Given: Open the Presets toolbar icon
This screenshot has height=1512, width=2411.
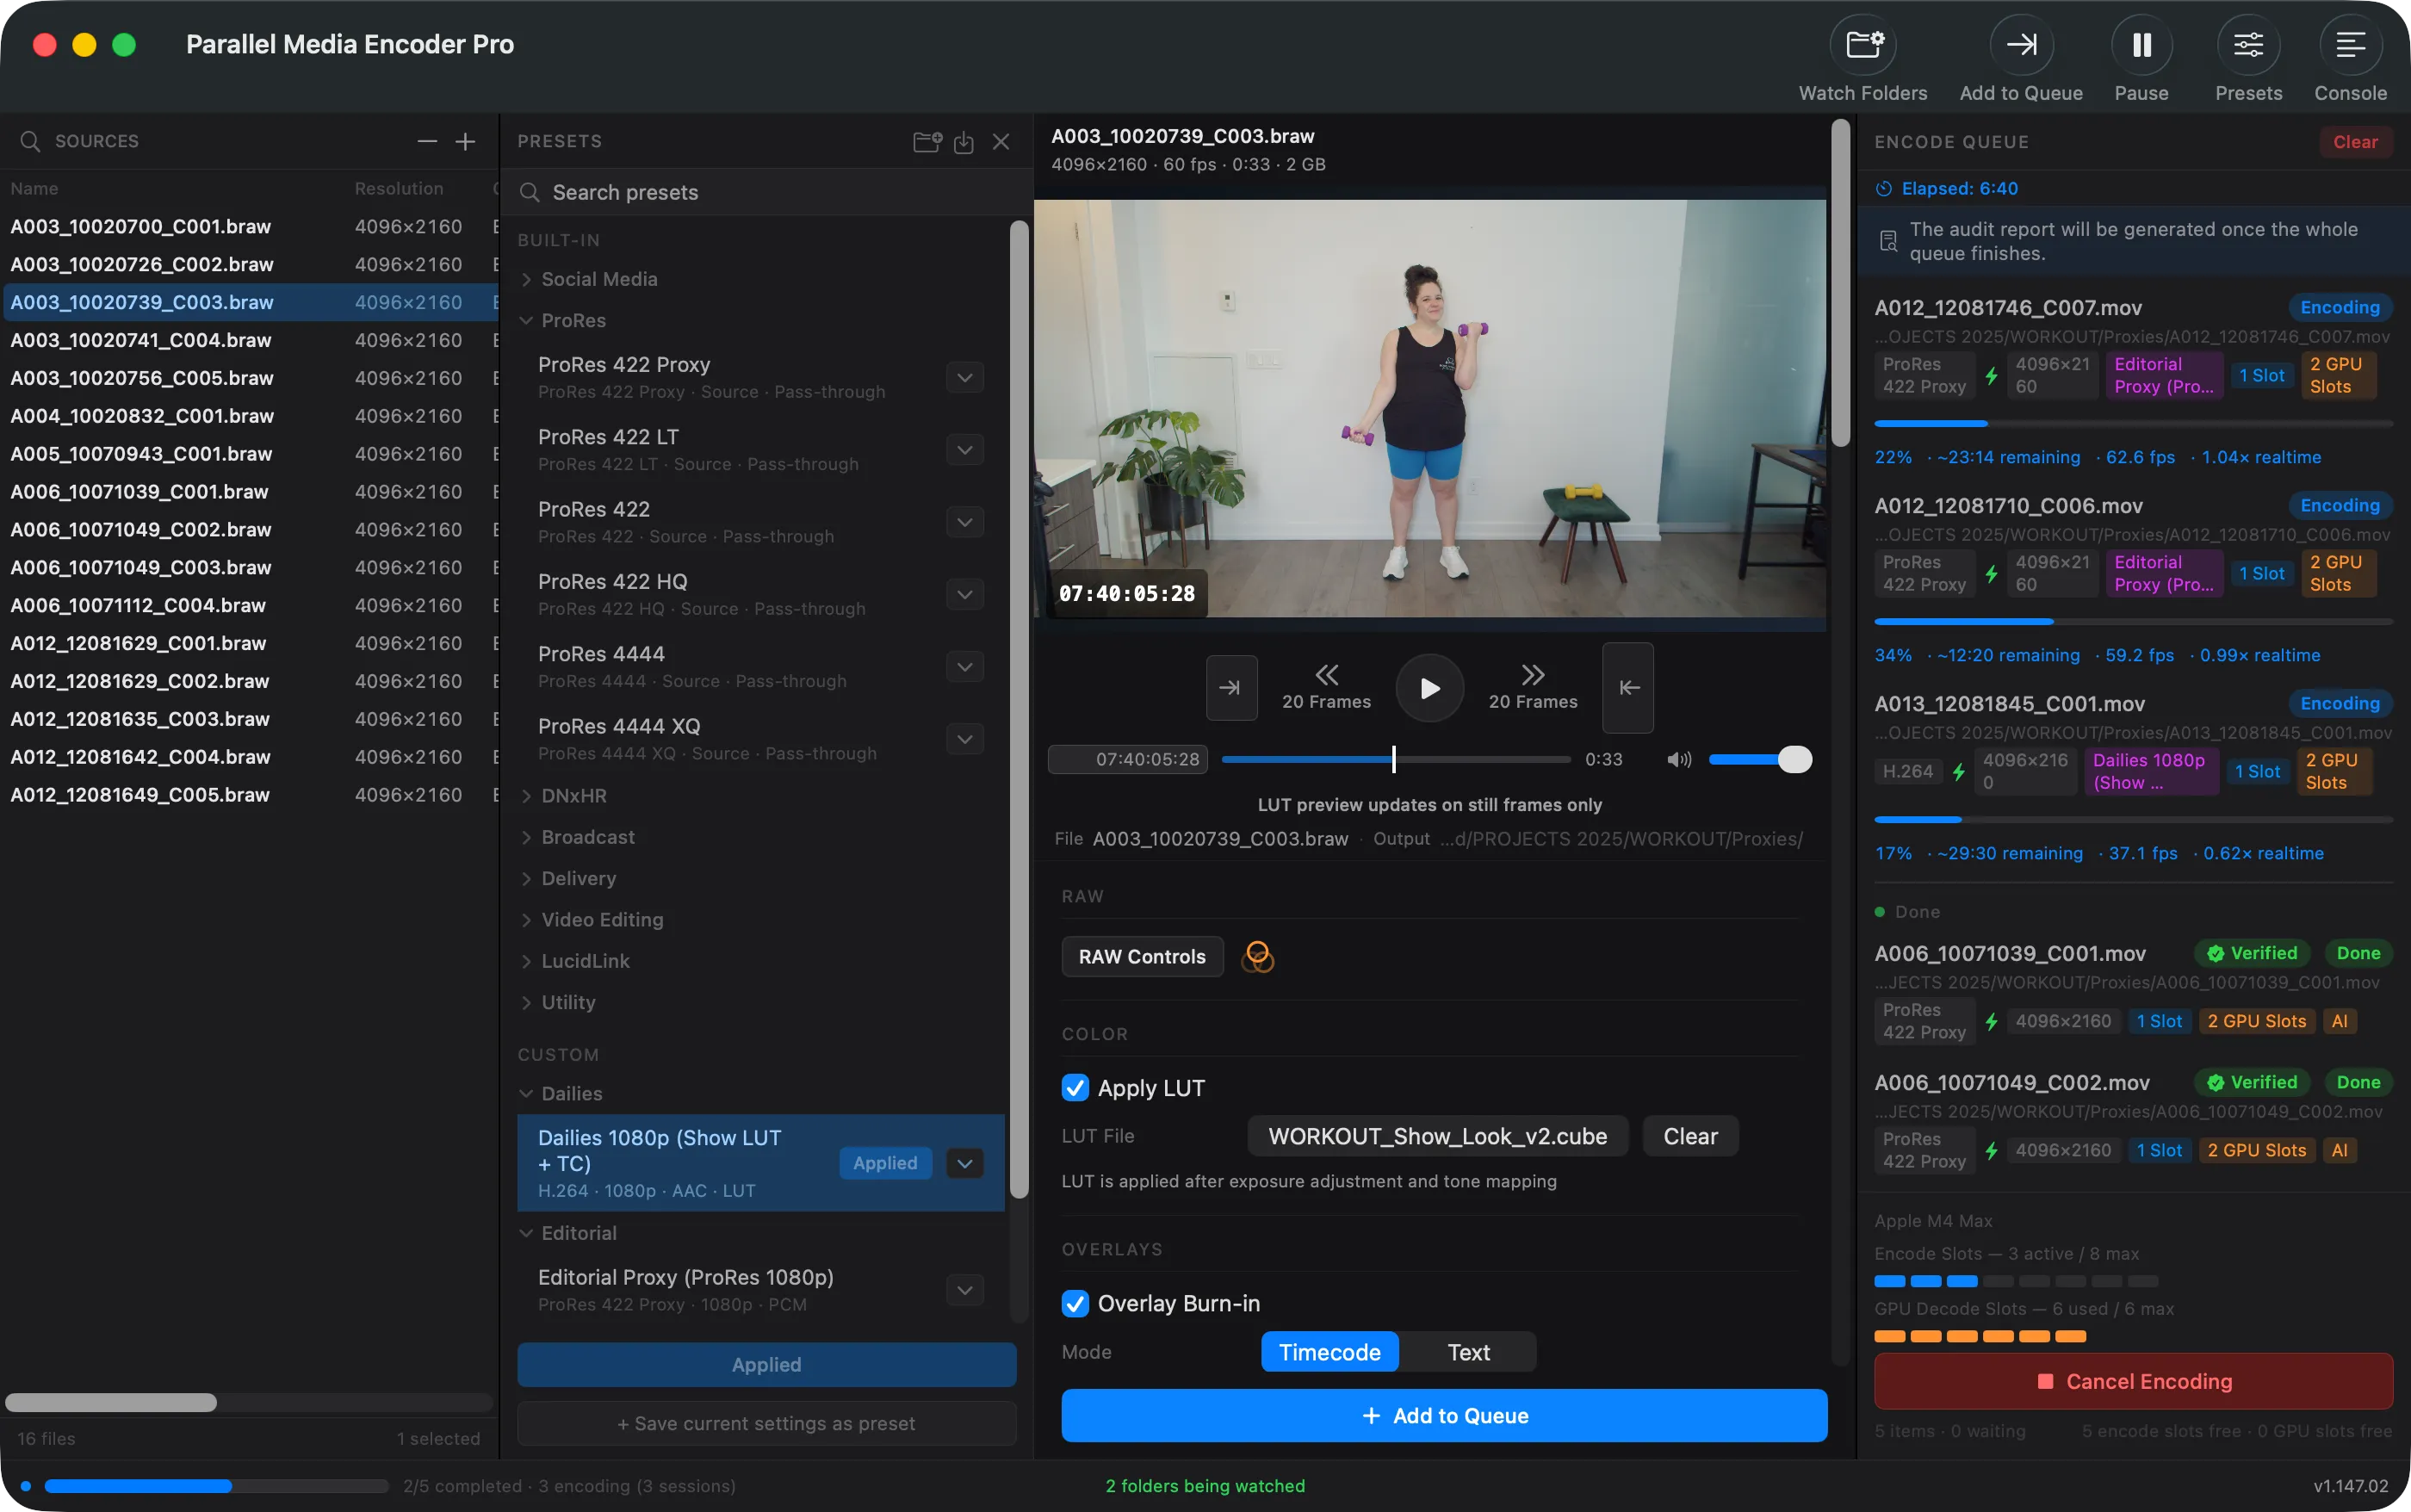Looking at the screenshot, I should click(x=2248, y=45).
